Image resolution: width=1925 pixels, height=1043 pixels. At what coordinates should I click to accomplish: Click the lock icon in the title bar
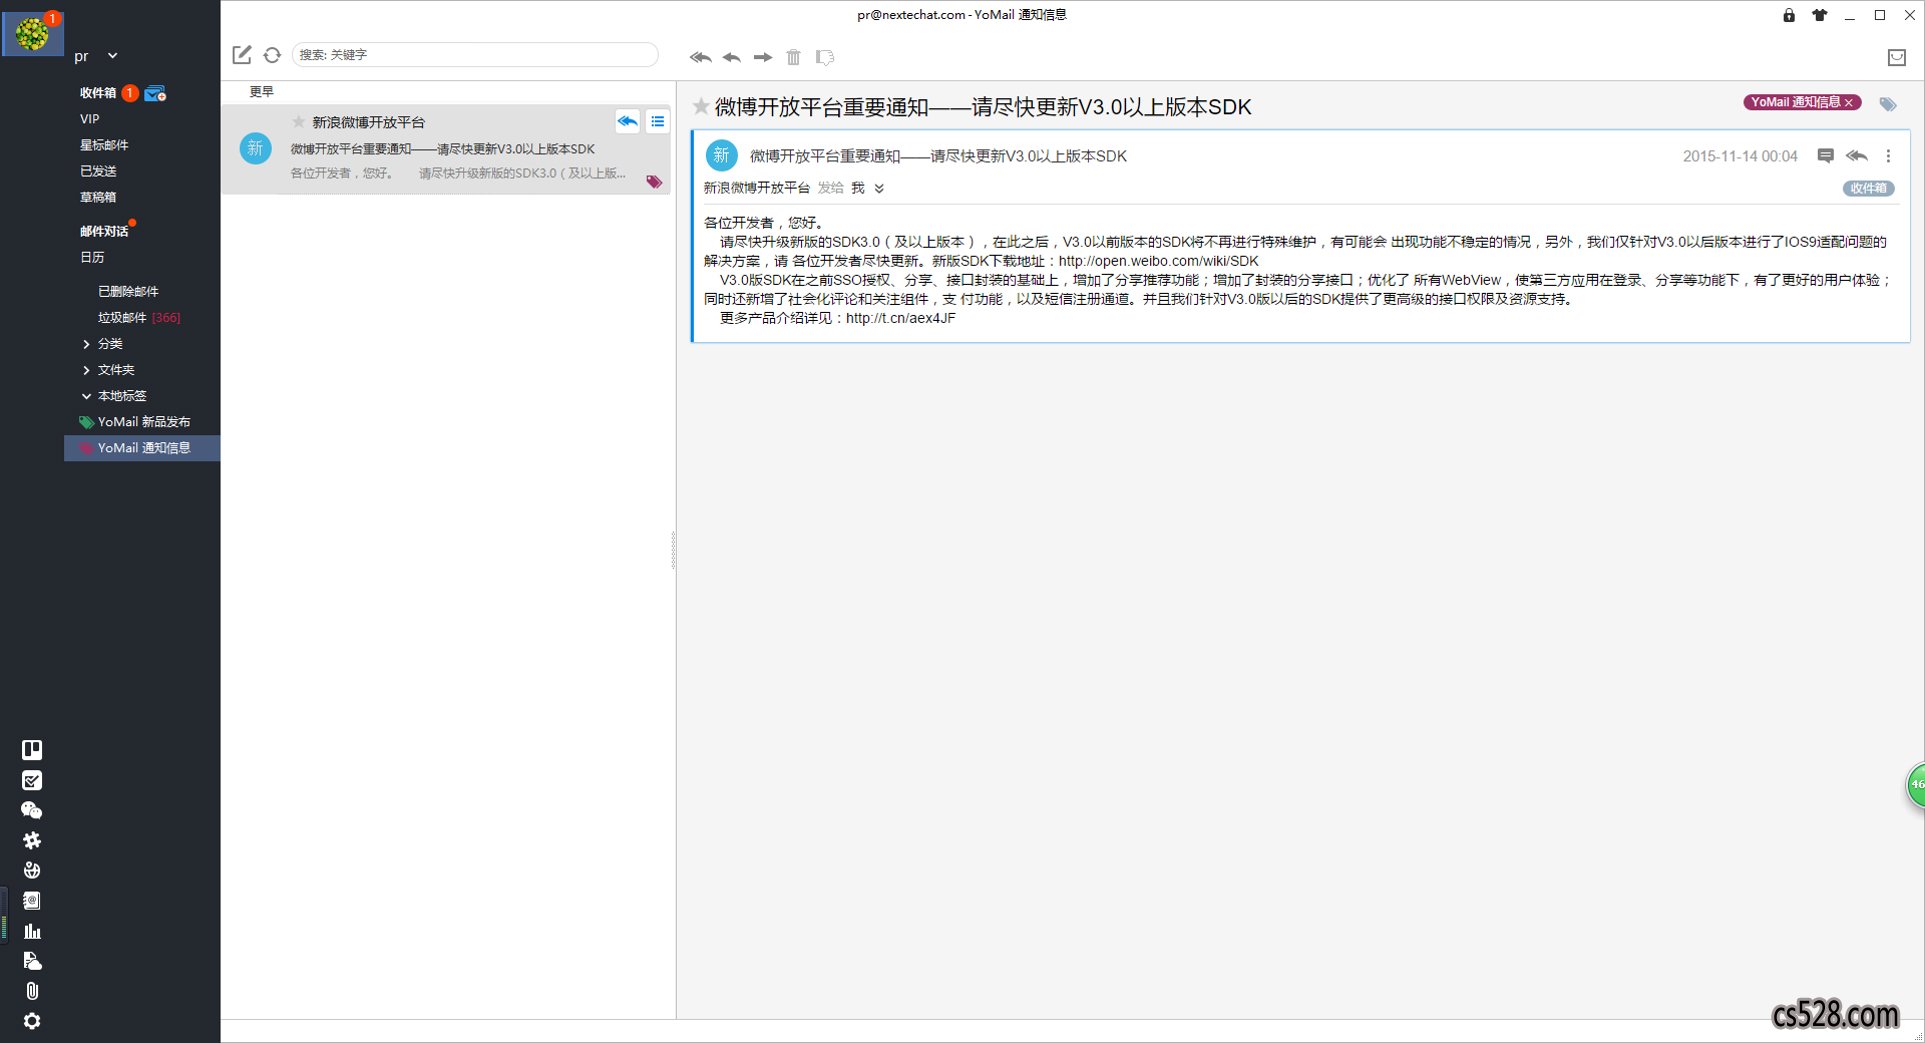click(x=1789, y=15)
